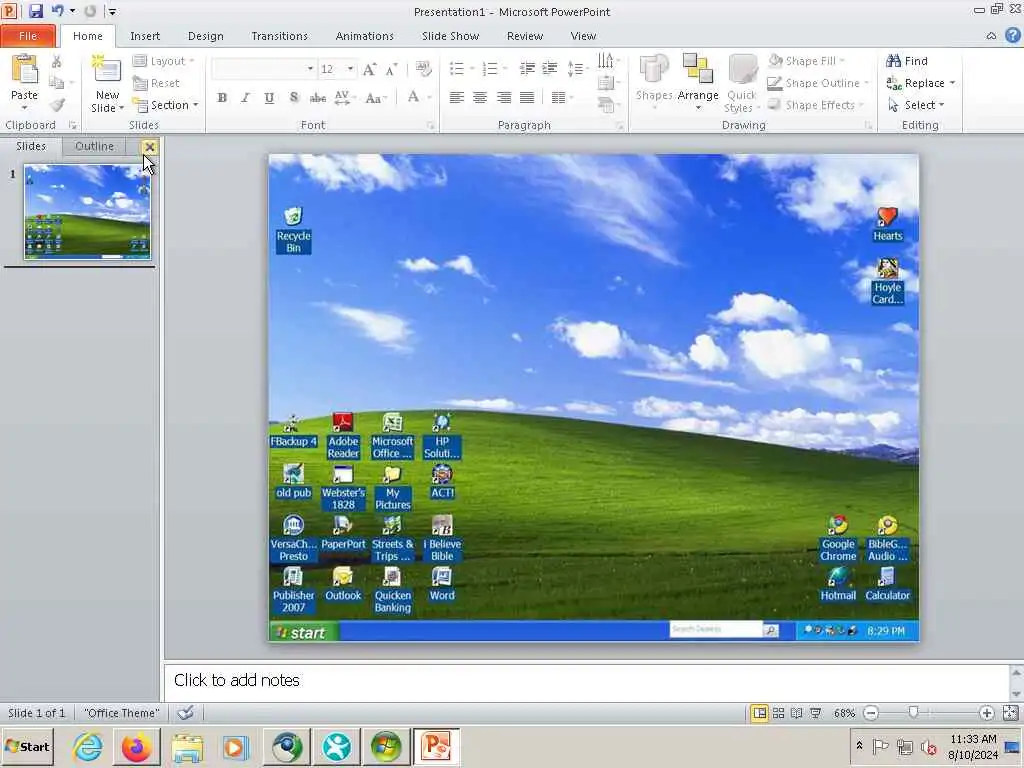This screenshot has height=768, width=1024.
Task: Close the Slides pane with X
Action: (x=150, y=147)
